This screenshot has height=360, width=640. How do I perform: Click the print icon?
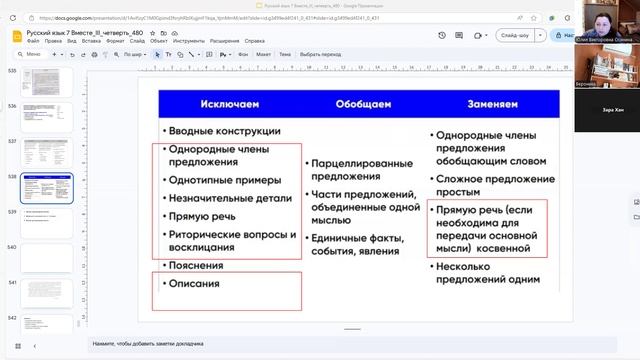(x=94, y=55)
